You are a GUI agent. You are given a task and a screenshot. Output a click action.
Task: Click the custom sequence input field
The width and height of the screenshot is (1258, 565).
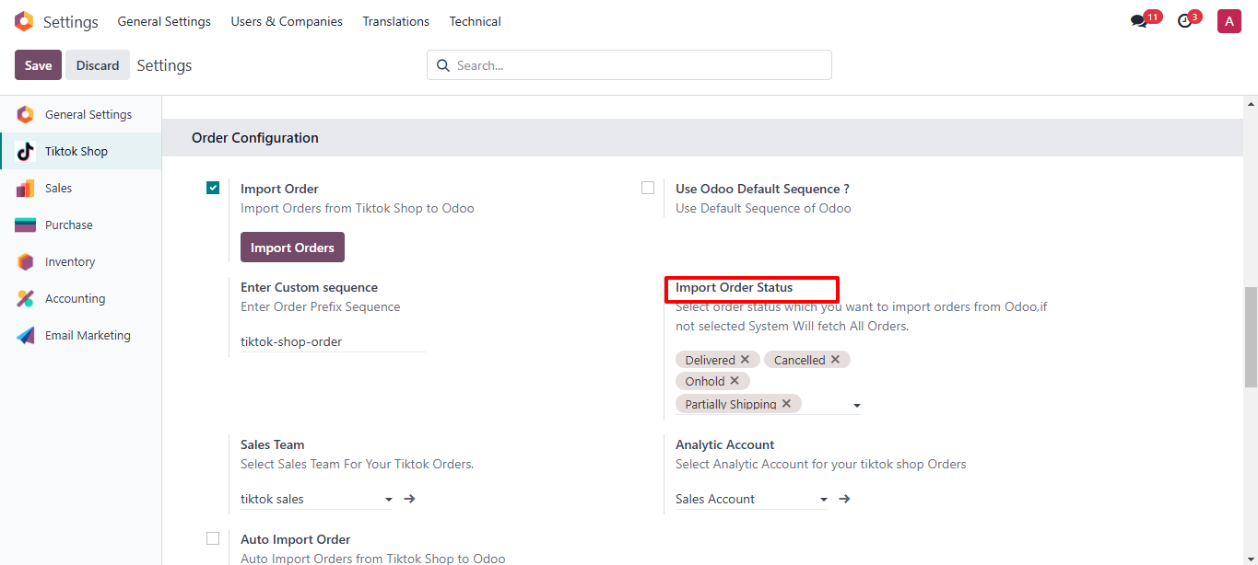pos(332,342)
